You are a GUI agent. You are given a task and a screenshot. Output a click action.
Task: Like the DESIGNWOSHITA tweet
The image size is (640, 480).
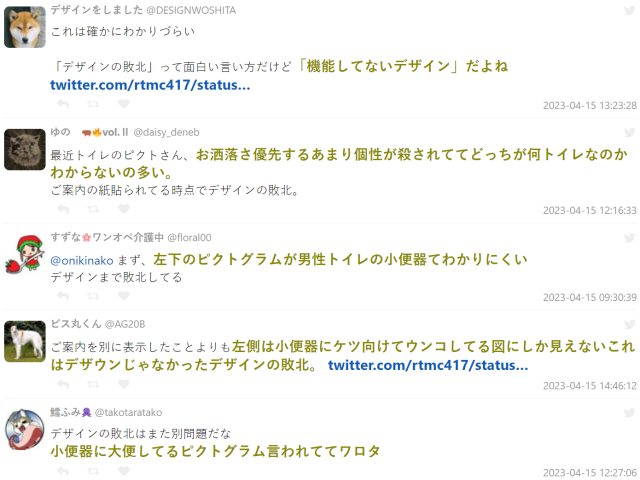point(124,104)
